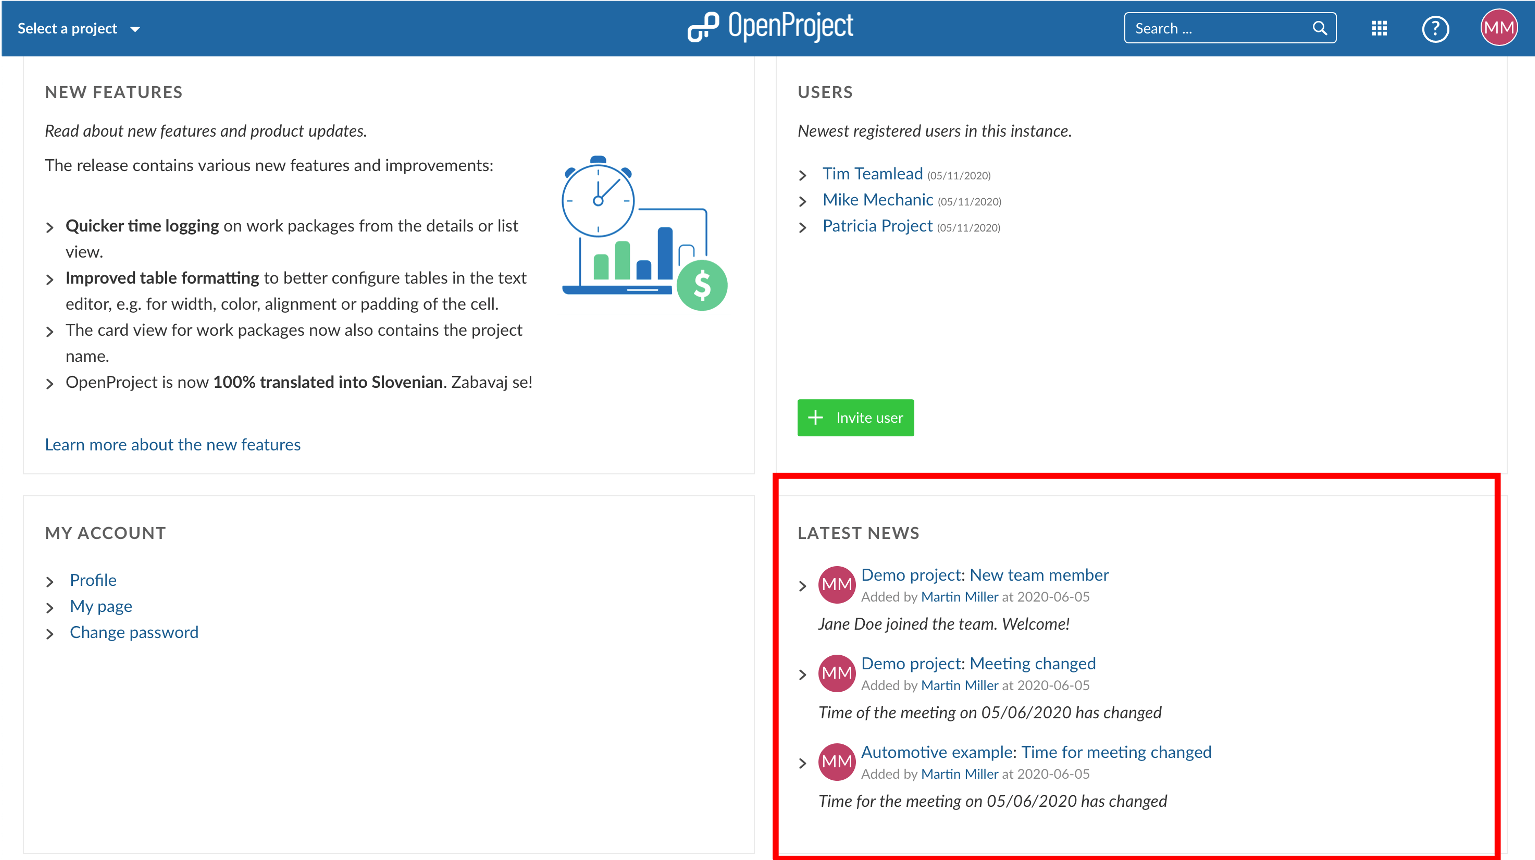Open Learn more about the new features
Image resolution: width=1535 pixels, height=860 pixels.
[172, 444]
